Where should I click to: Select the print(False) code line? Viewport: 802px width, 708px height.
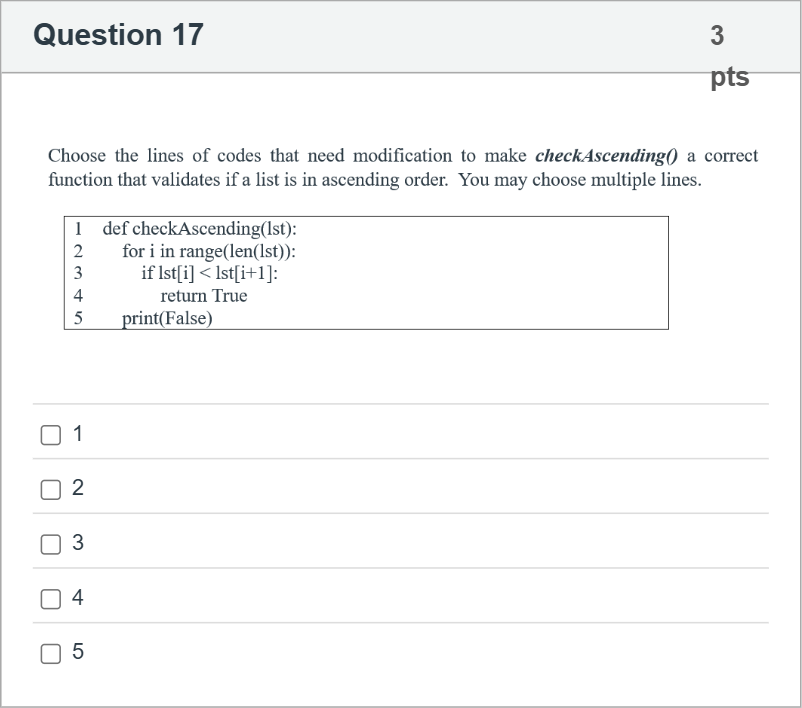[x=166, y=318]
